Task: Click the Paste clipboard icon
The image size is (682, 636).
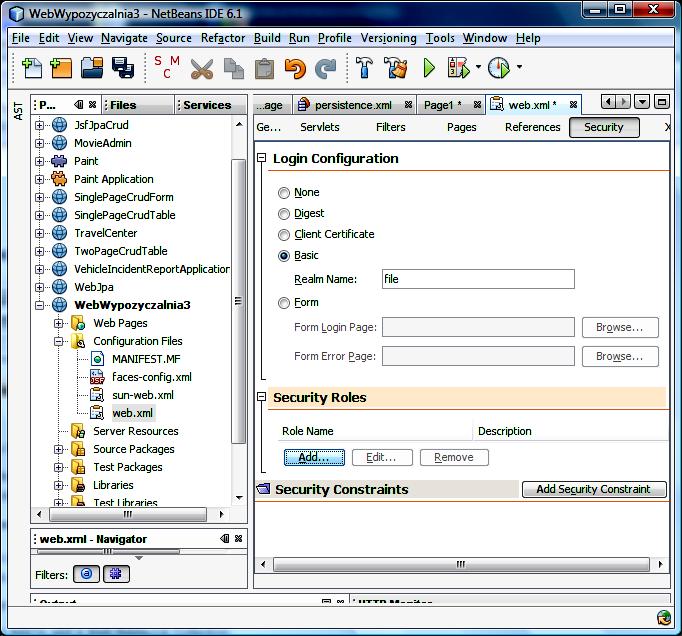Action: click(x=264, y=69)
